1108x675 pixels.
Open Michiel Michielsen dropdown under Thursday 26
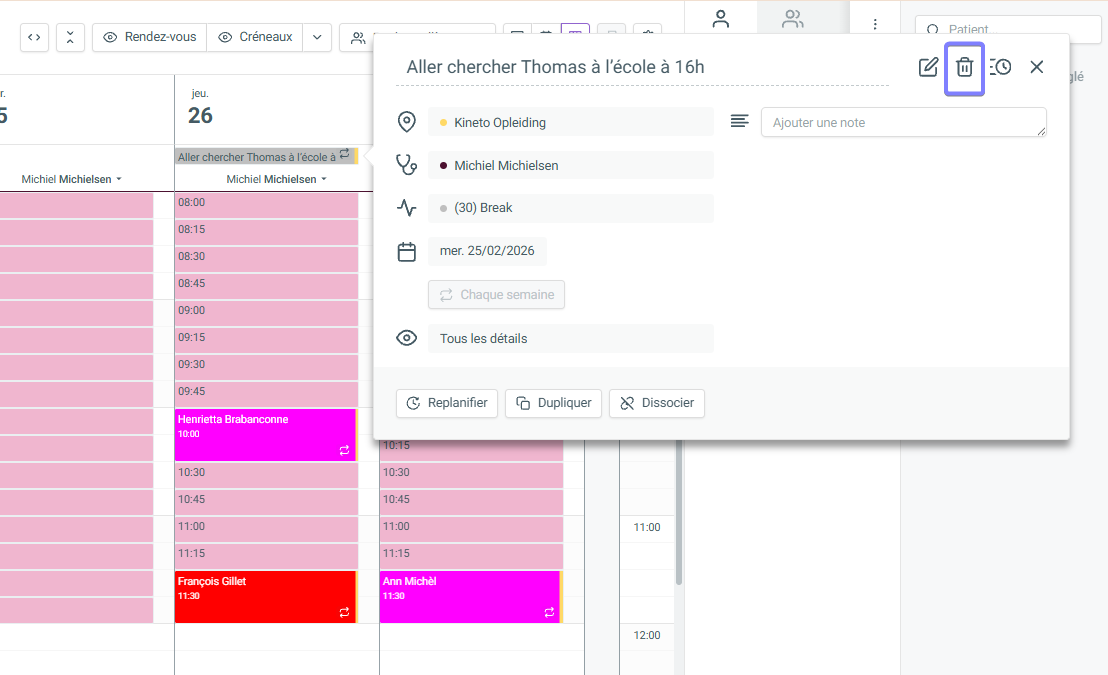[x=274, y=179]
